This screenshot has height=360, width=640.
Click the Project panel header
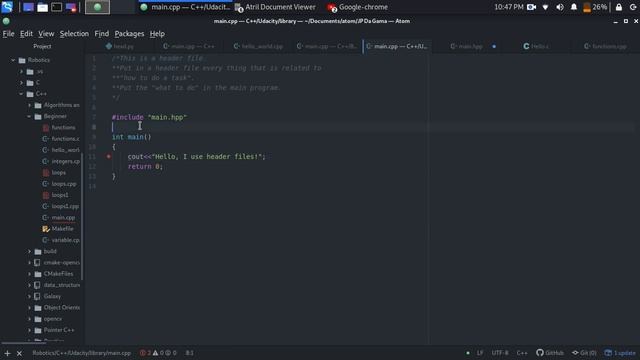point(42,47)
